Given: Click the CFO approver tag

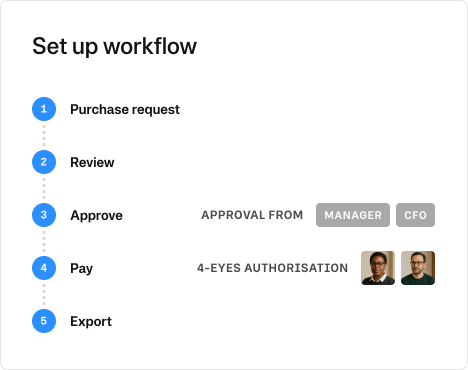Looking at the screenshot, I should pyautogui.click(x=415, y=215).
